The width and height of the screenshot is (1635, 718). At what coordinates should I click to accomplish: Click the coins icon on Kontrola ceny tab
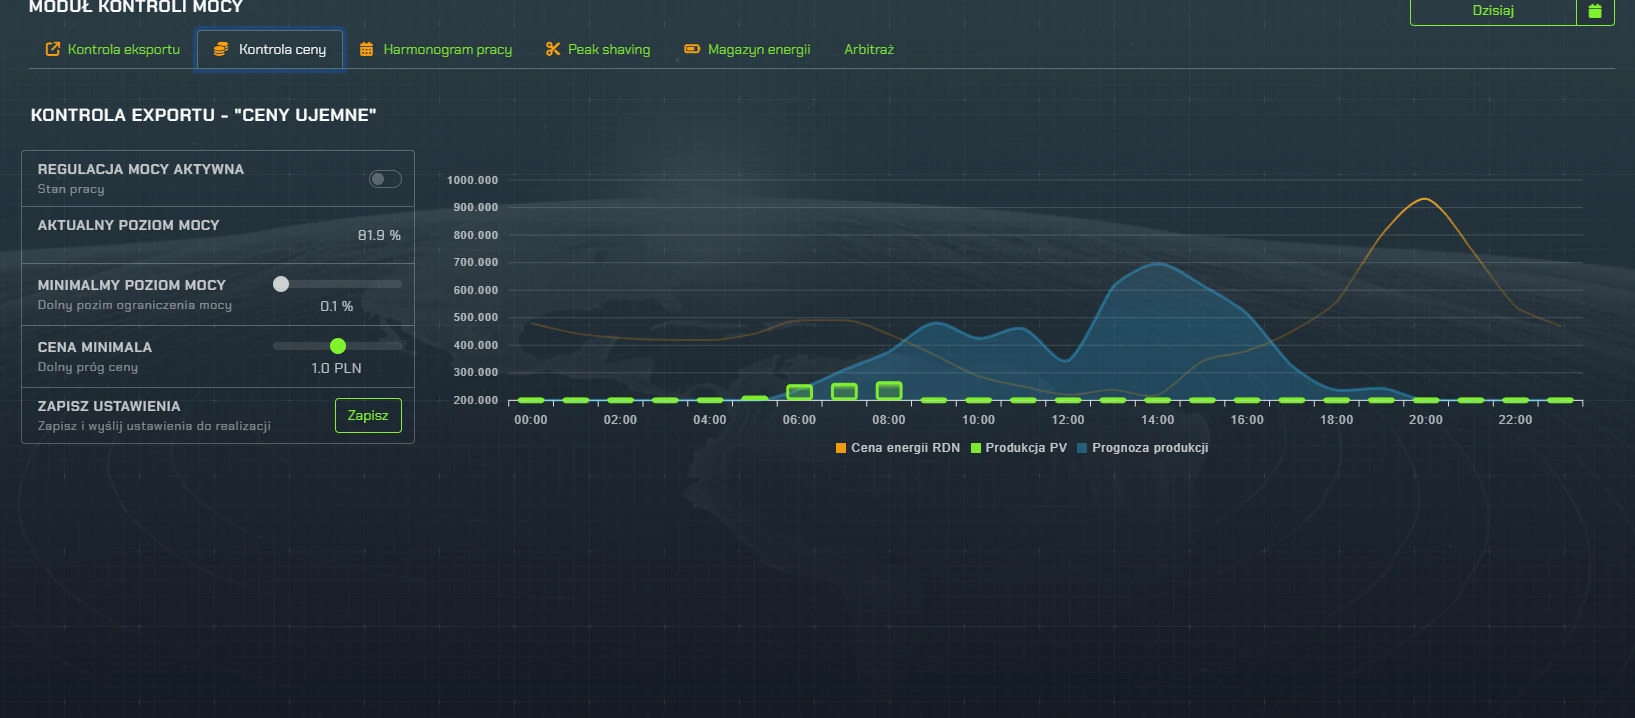point(221,49)
